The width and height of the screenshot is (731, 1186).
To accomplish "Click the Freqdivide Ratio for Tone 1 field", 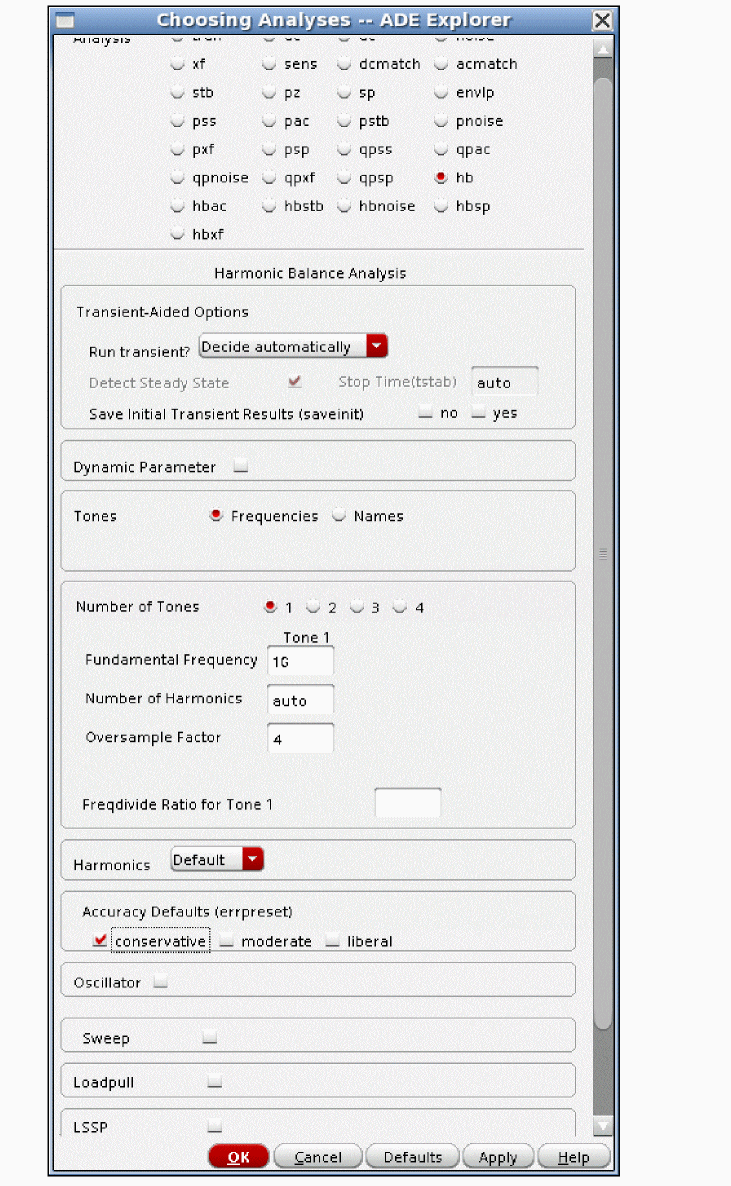I will 408,803.
